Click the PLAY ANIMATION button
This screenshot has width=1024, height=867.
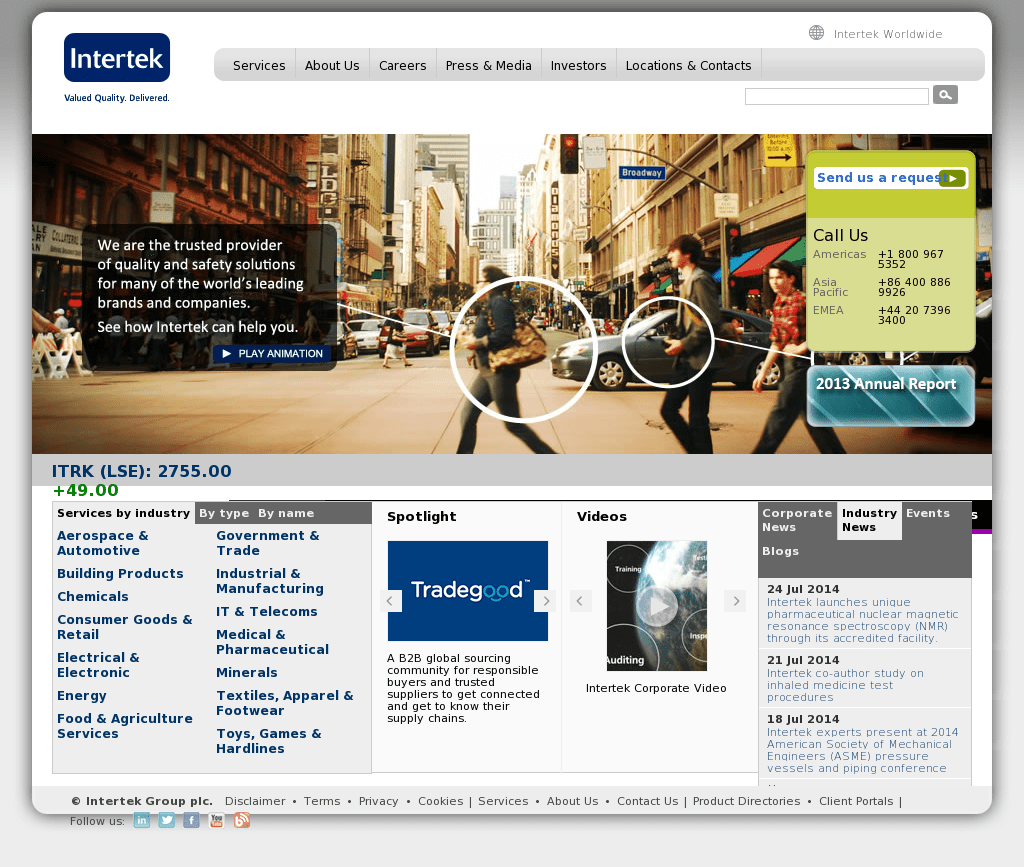(x=272, y=354)
